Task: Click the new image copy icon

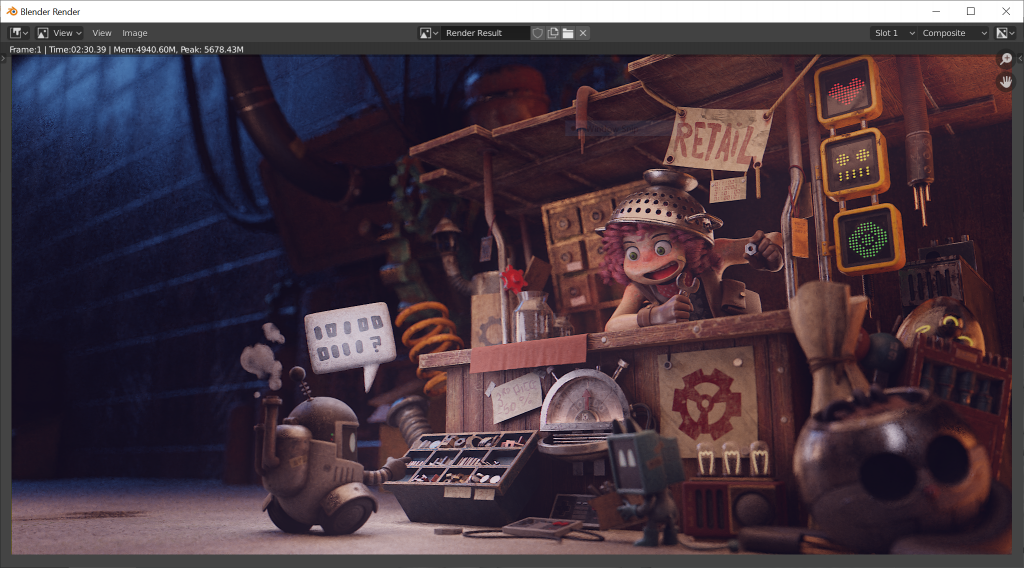Action: point(553,33)
